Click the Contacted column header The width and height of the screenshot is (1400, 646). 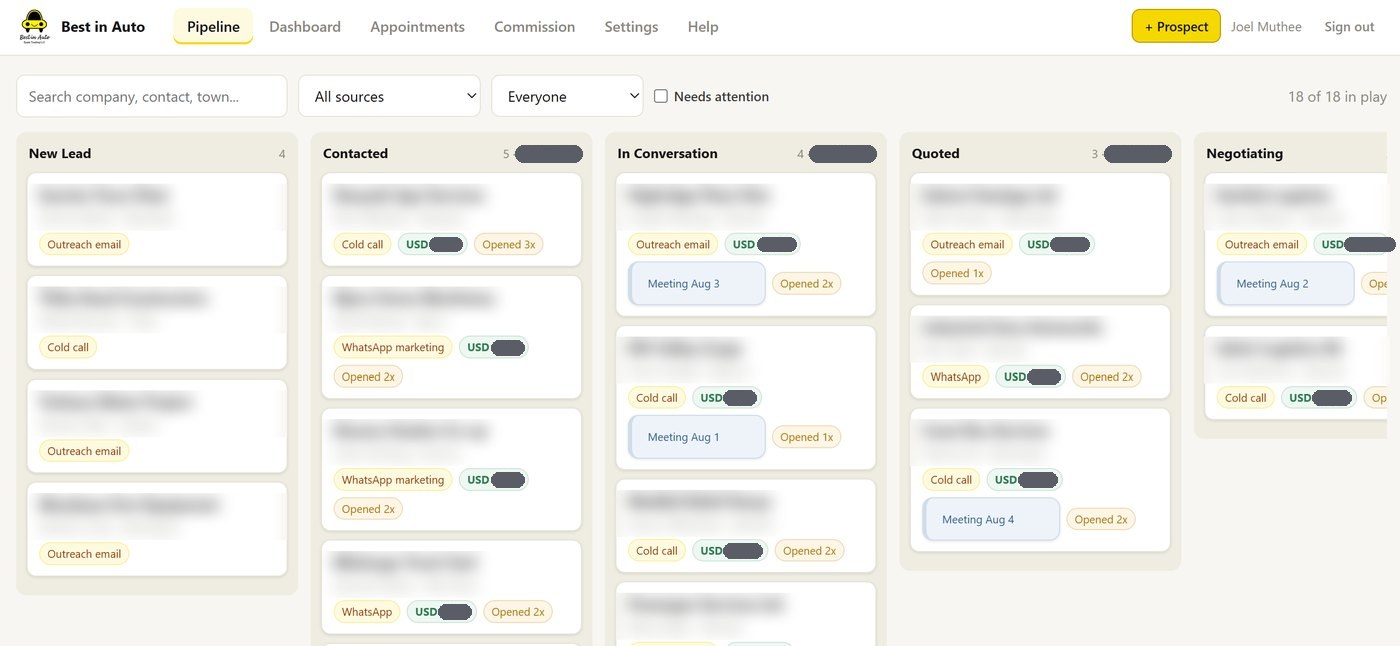pos(355,153)
